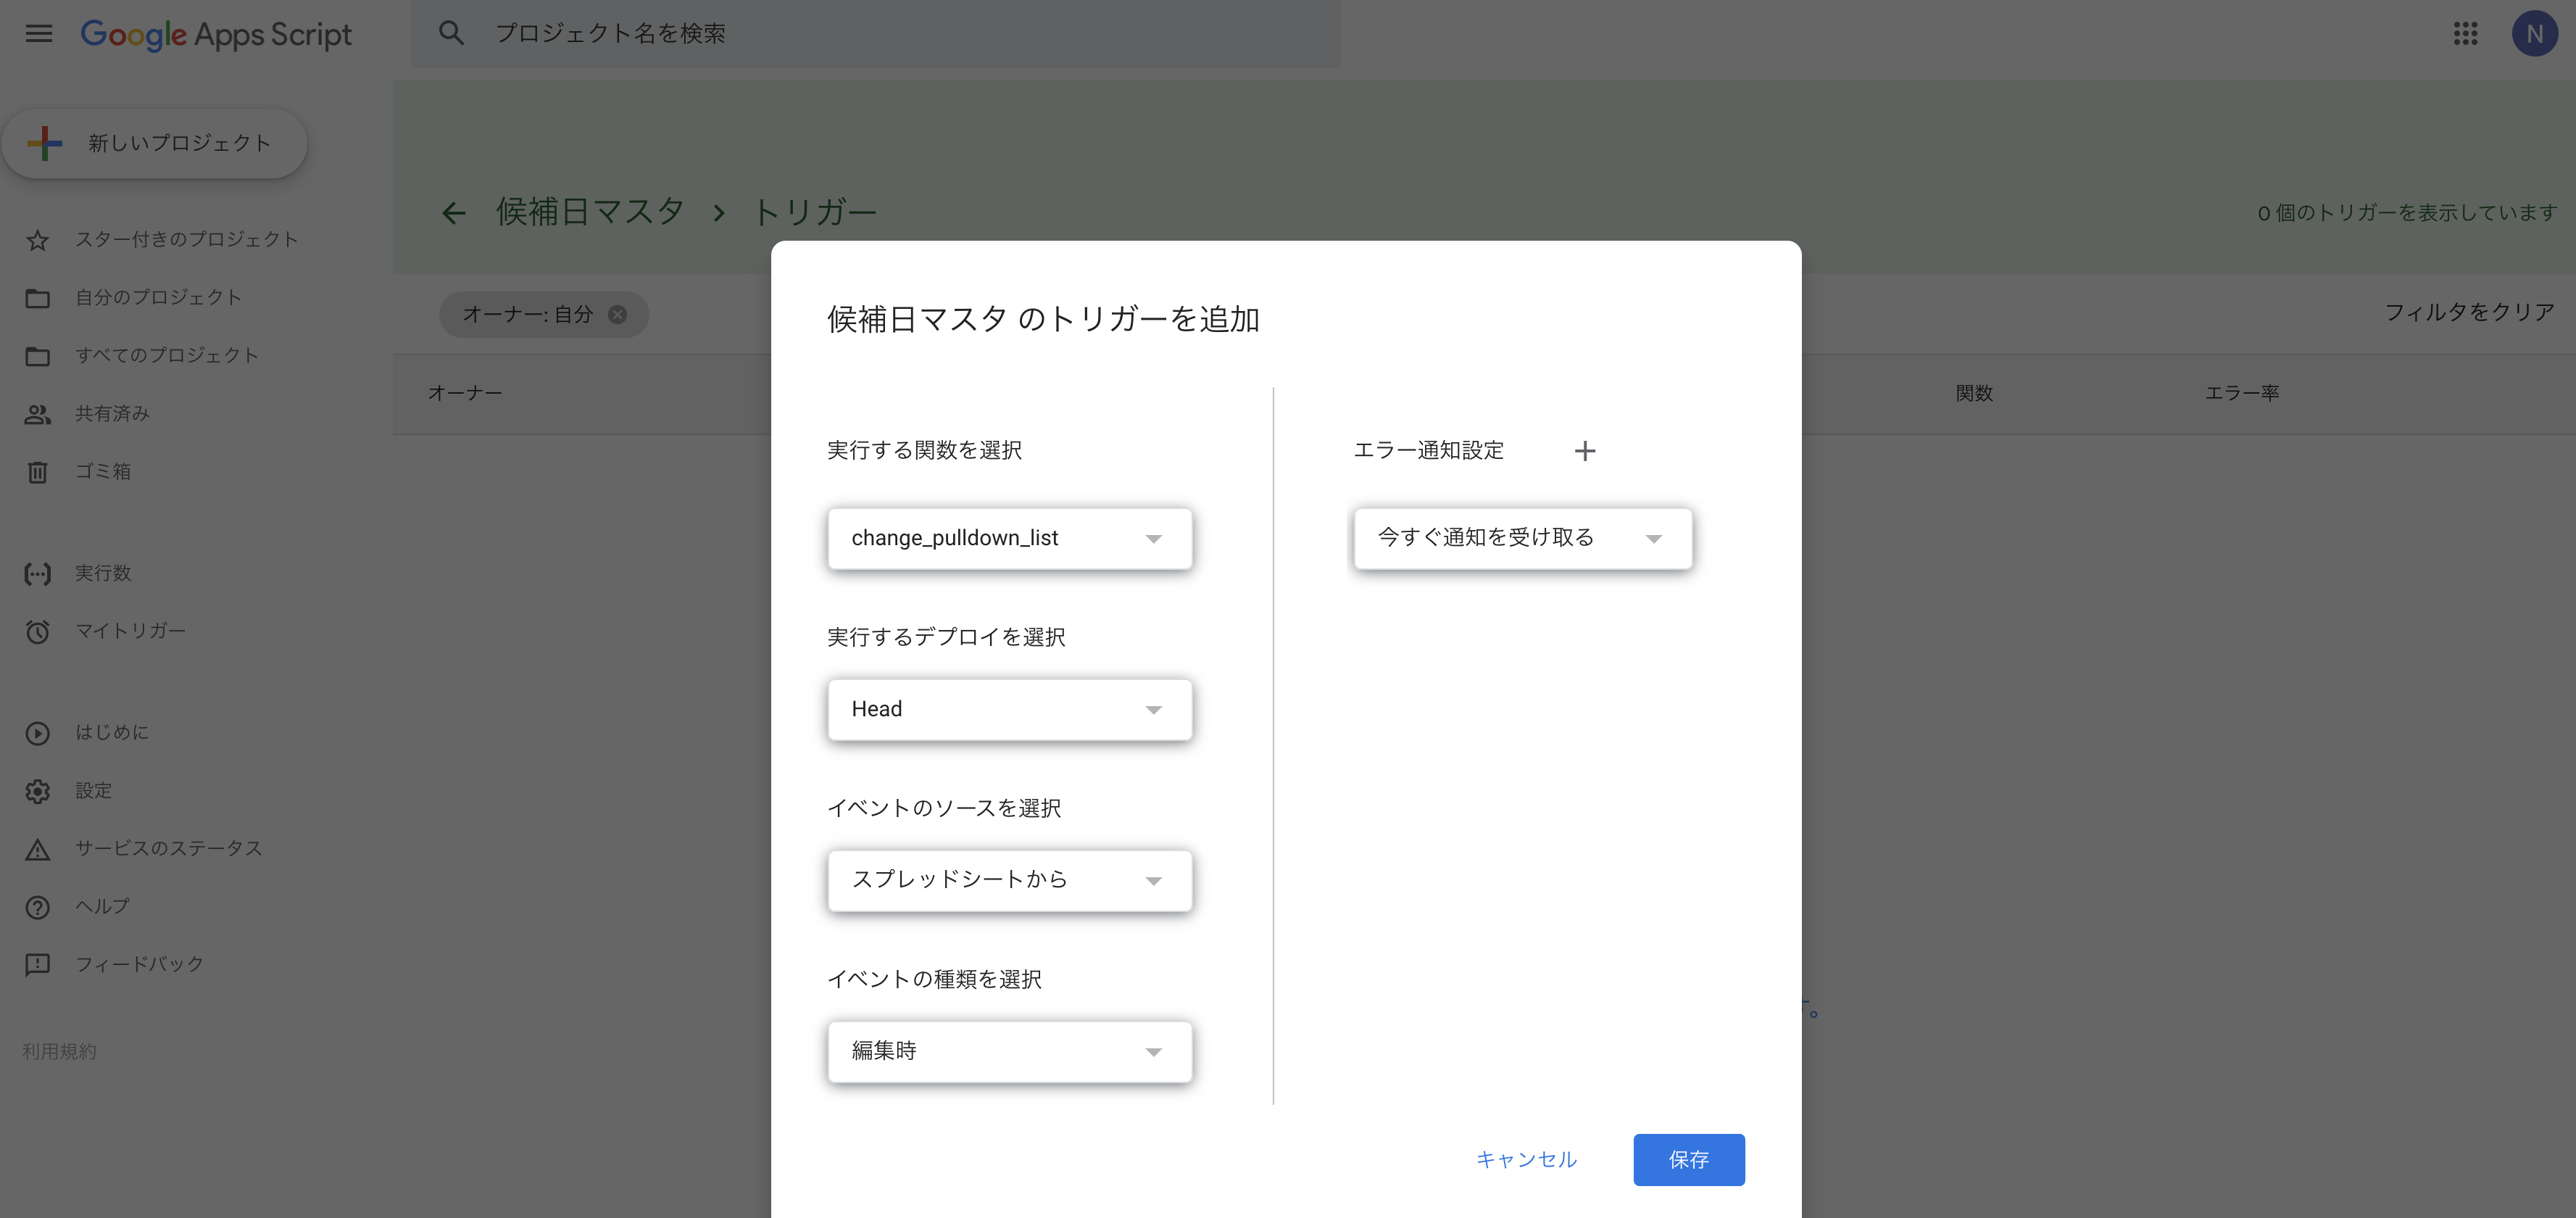Click the alarm clock icon for マイトリガー
2576x1218 pixels.
pyautogui.click(x=38, y=632)
